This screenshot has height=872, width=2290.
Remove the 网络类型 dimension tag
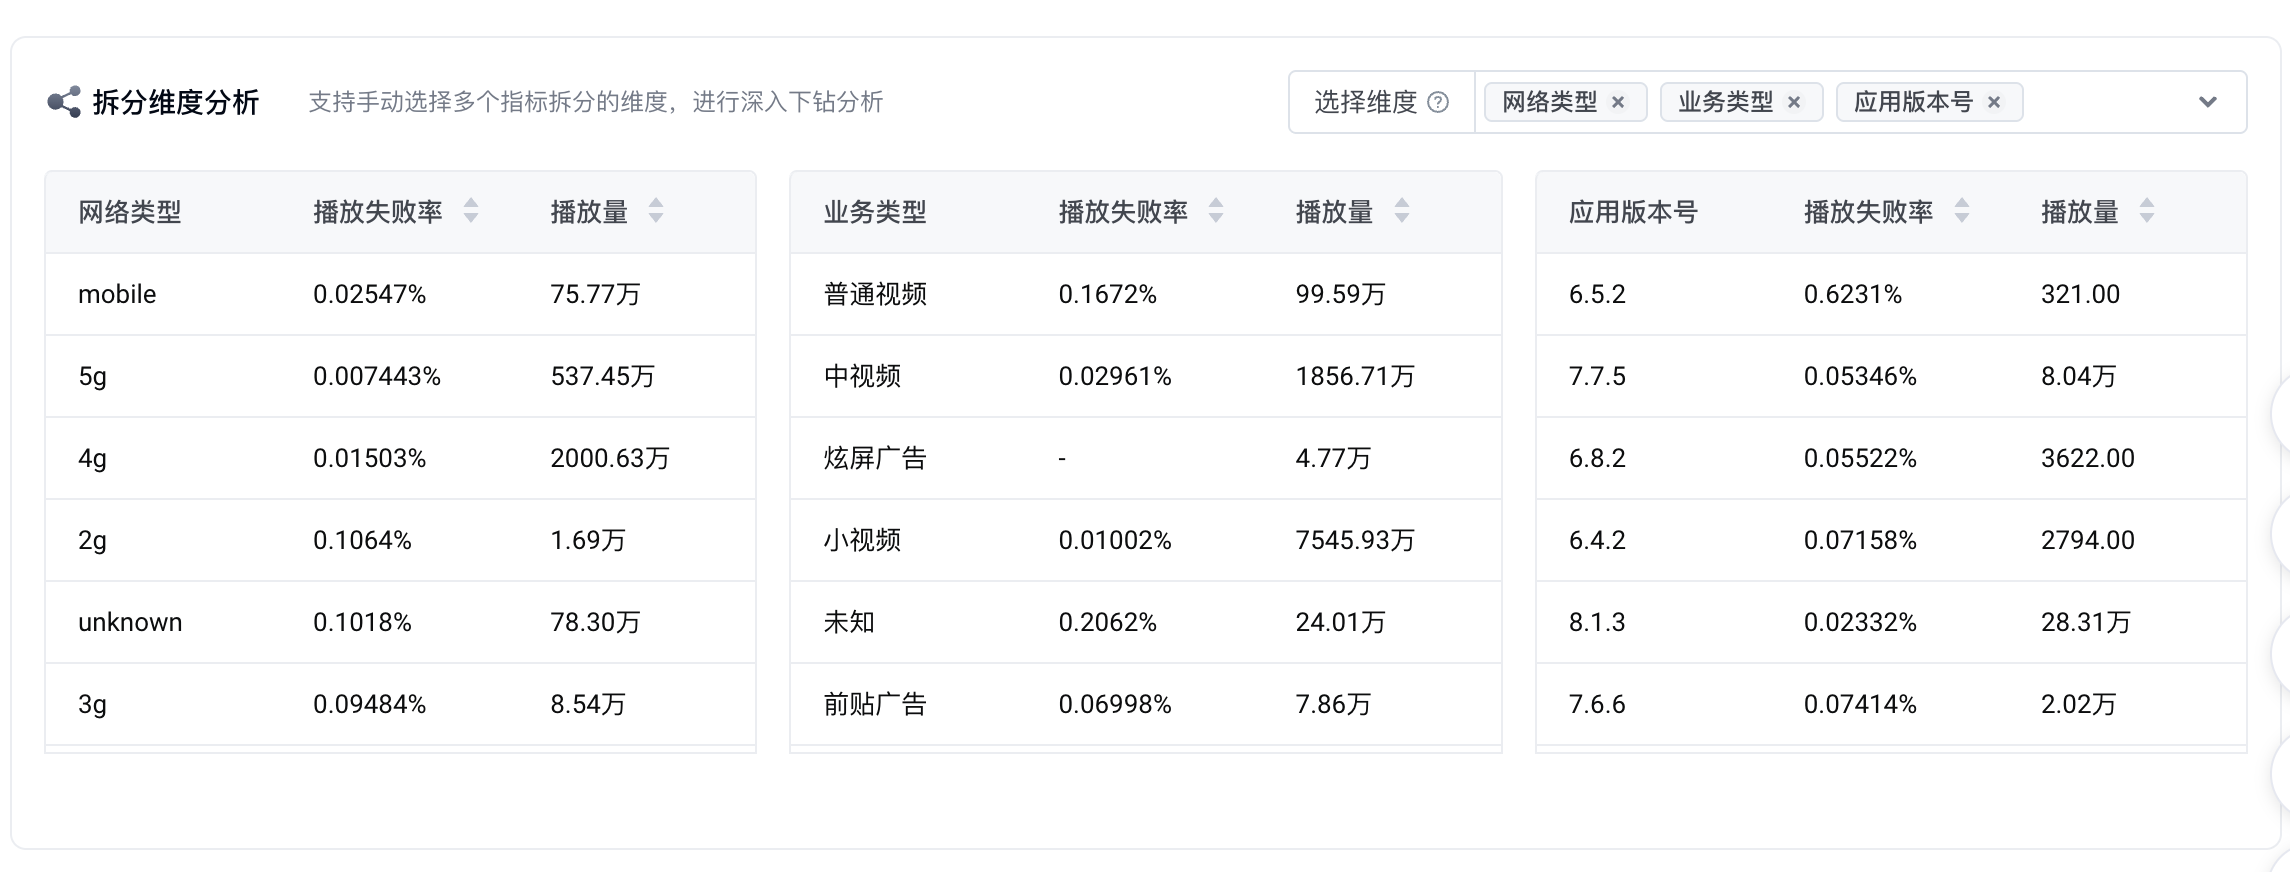pyautogui.click(x=1618, y=102)
